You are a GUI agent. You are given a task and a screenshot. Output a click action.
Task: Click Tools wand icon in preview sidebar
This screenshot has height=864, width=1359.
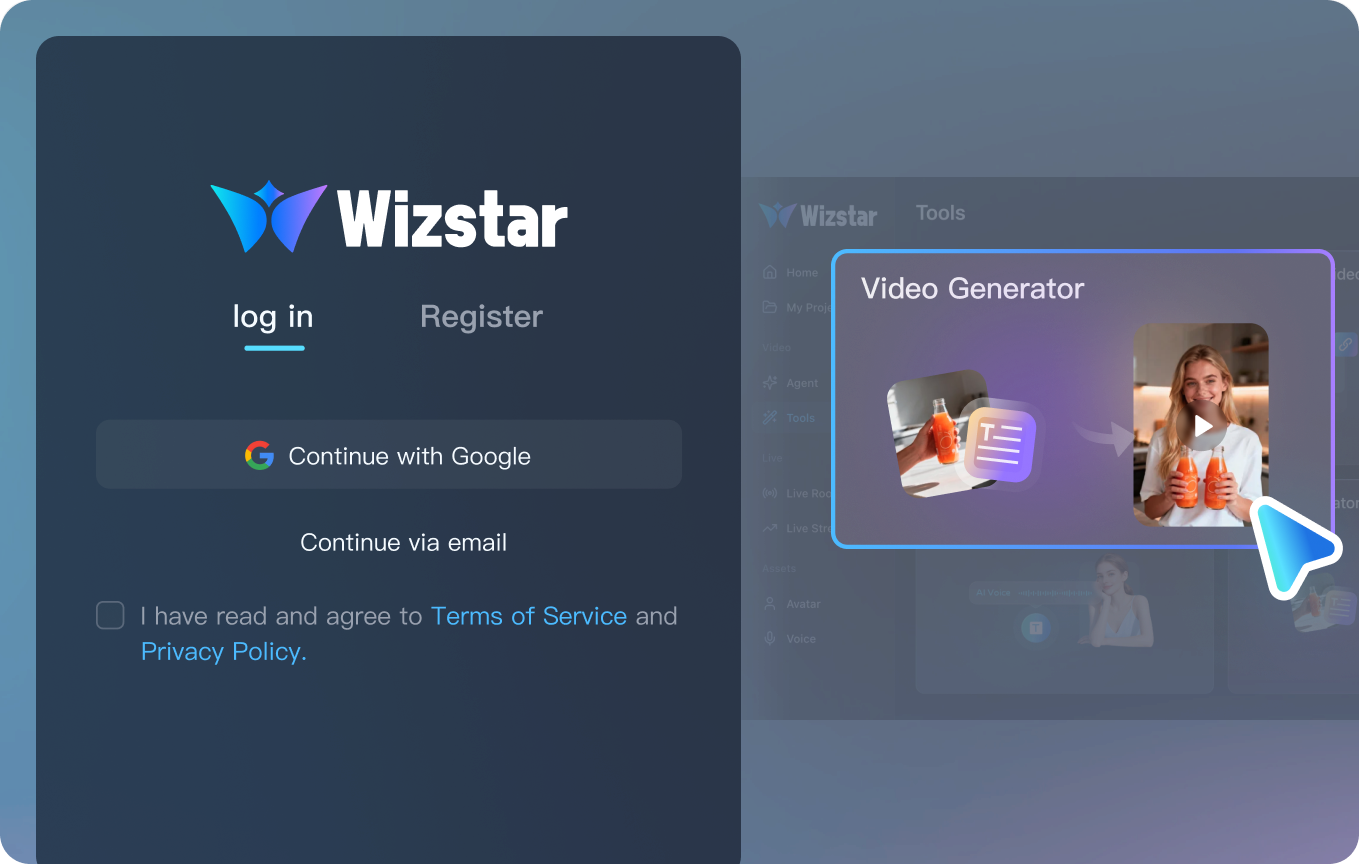coord(770,418)
